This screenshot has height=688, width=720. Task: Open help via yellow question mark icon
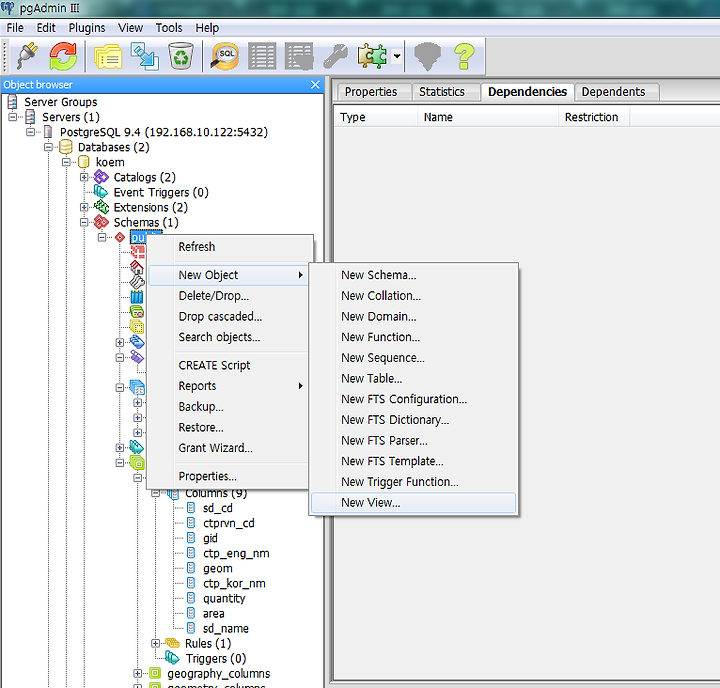[x=464, y=56]
